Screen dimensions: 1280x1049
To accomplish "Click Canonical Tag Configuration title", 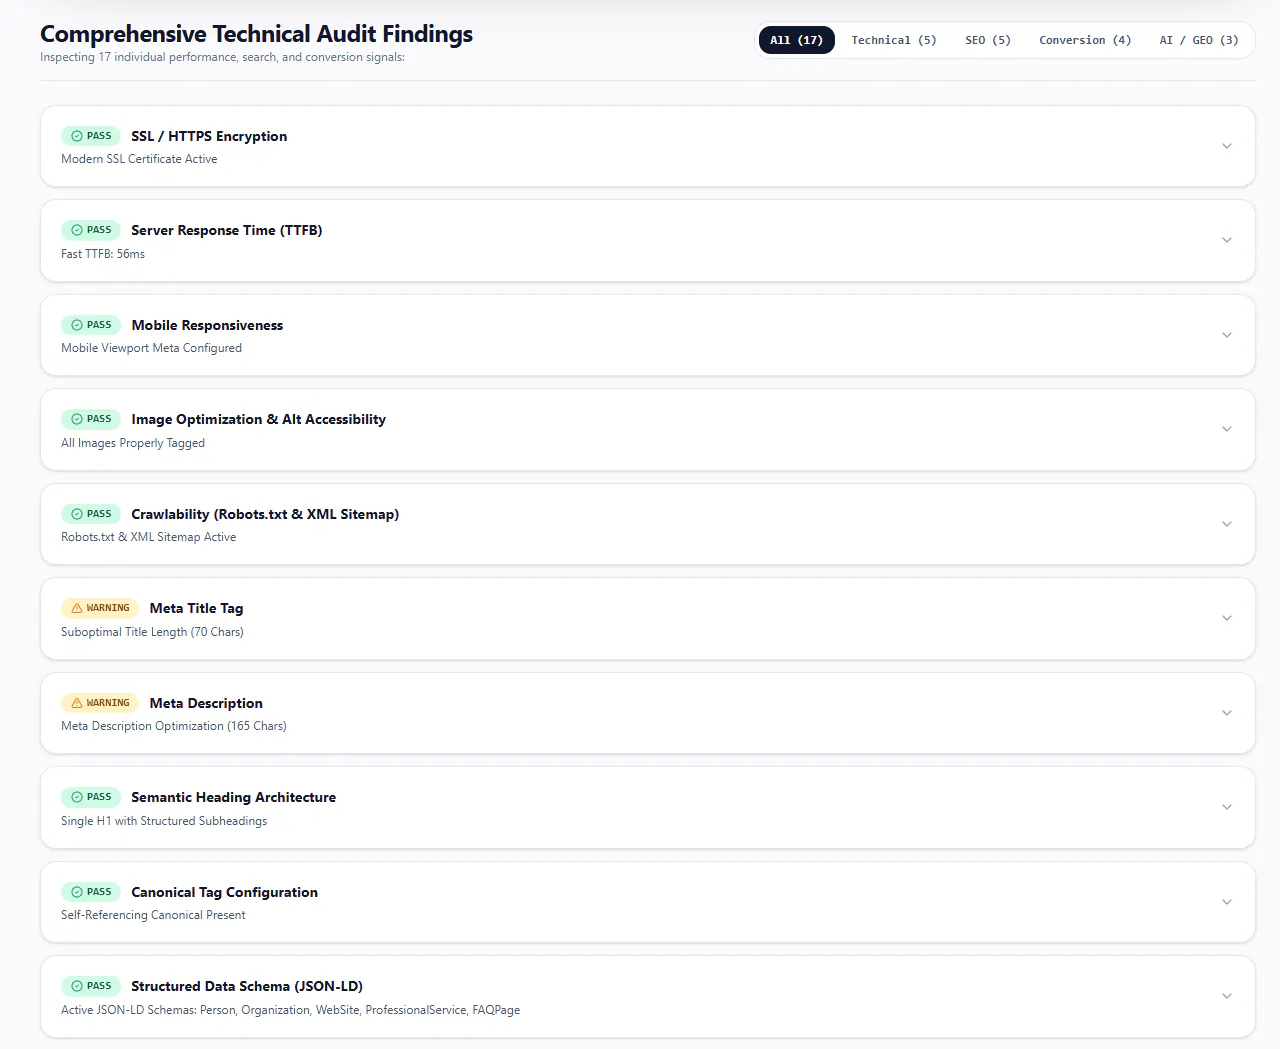I will [224, 892].
